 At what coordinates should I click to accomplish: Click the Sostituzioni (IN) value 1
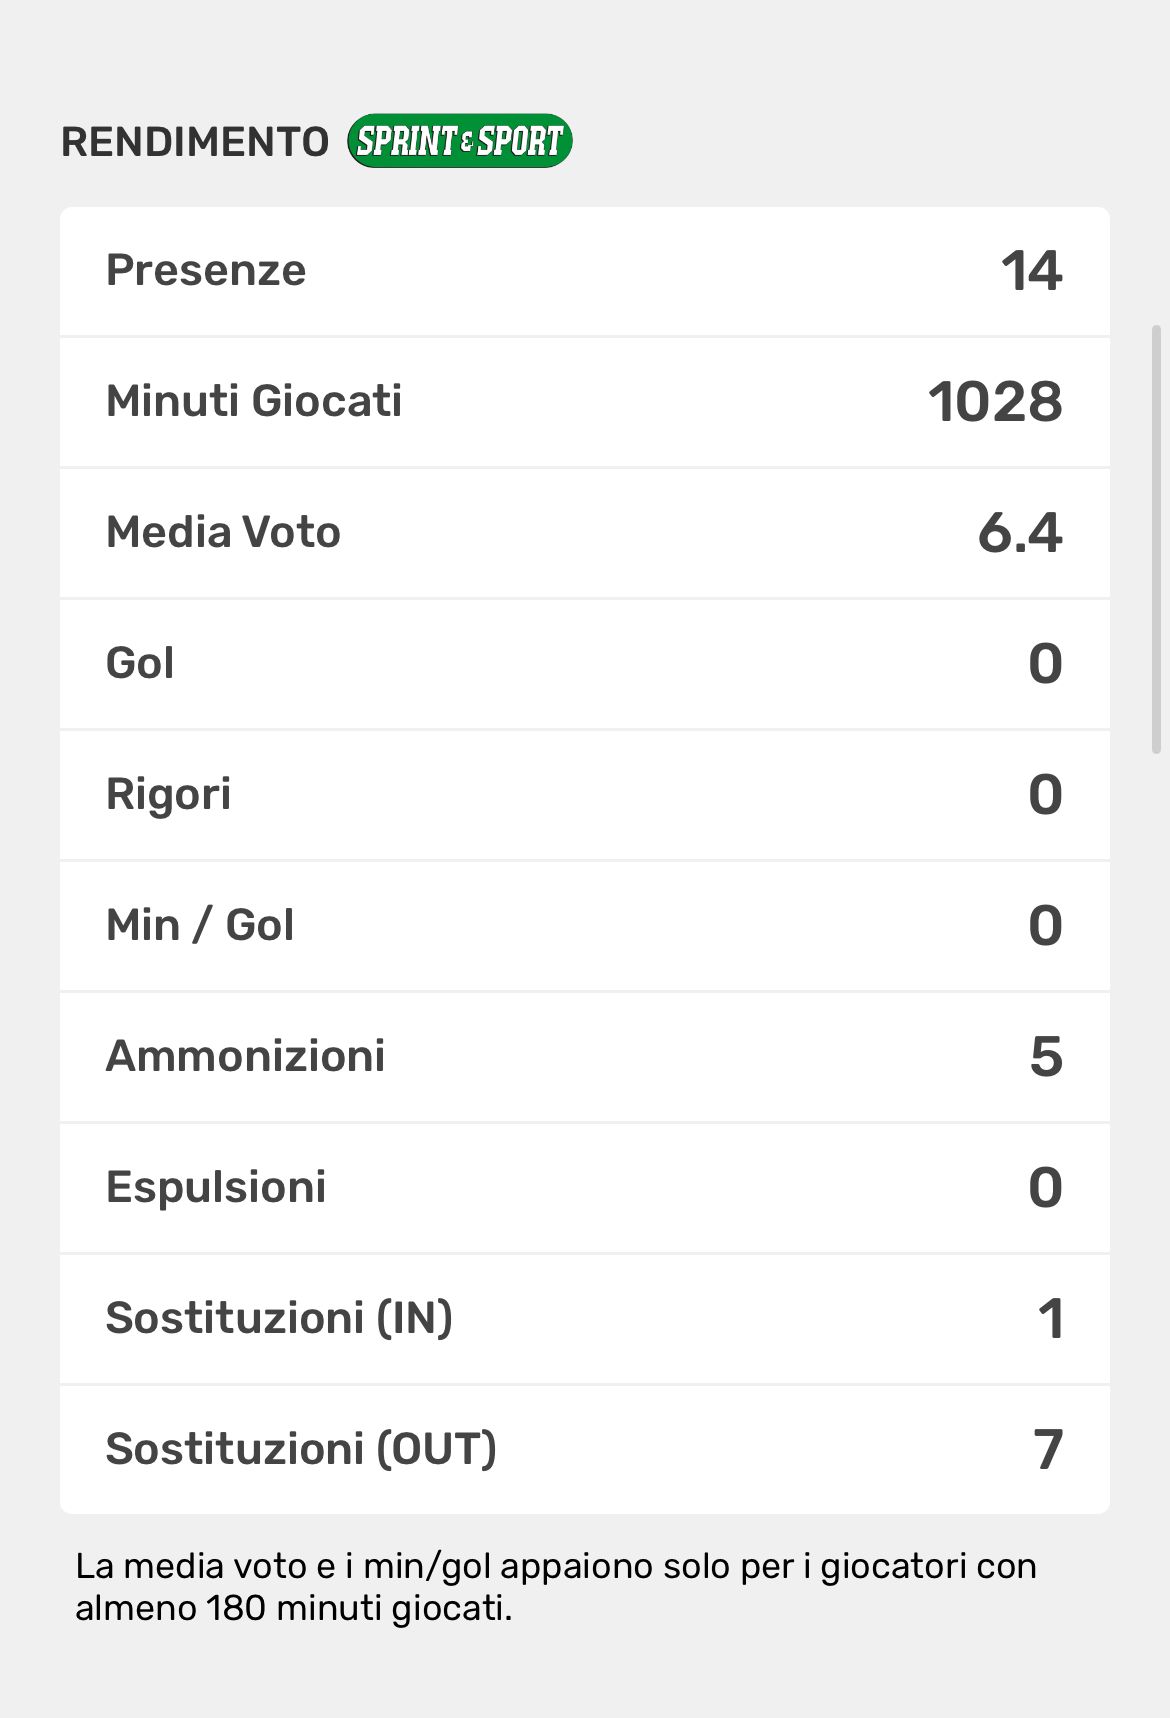click(1050, 1319)
